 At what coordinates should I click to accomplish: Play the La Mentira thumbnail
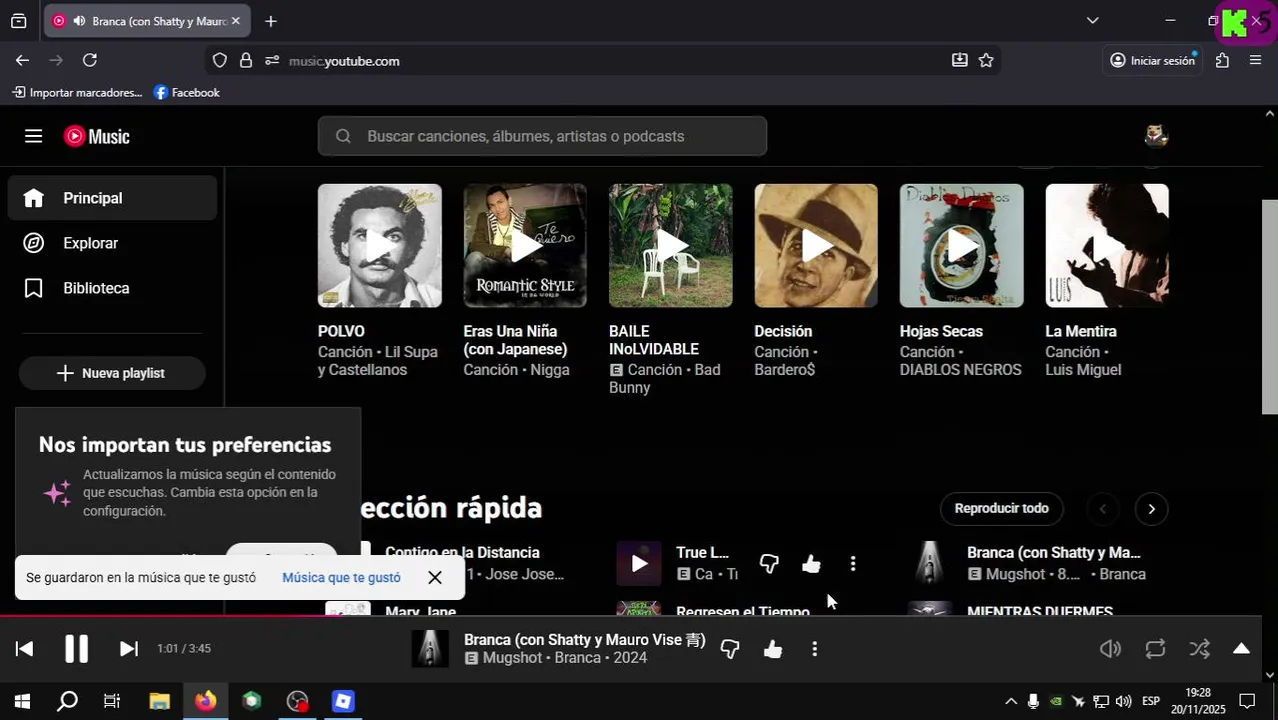1107,245
